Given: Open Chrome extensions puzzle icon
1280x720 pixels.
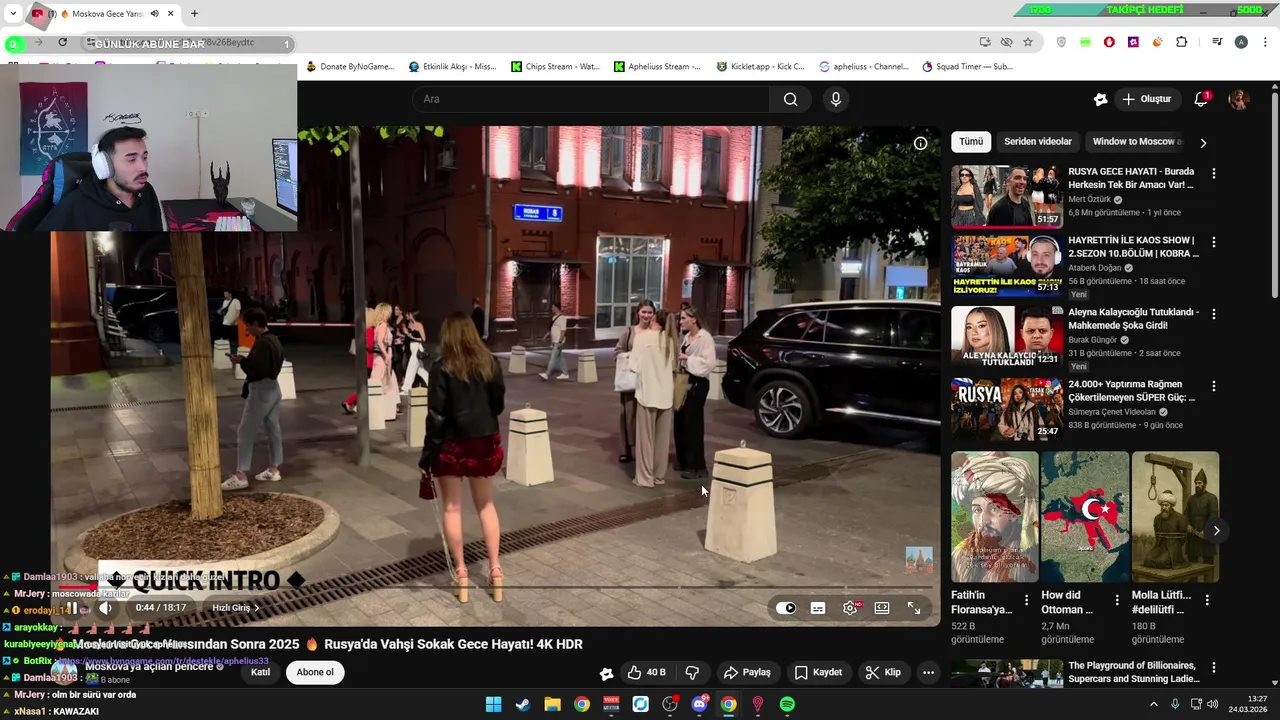Looking at the screenshot, I should [1181, 42].
